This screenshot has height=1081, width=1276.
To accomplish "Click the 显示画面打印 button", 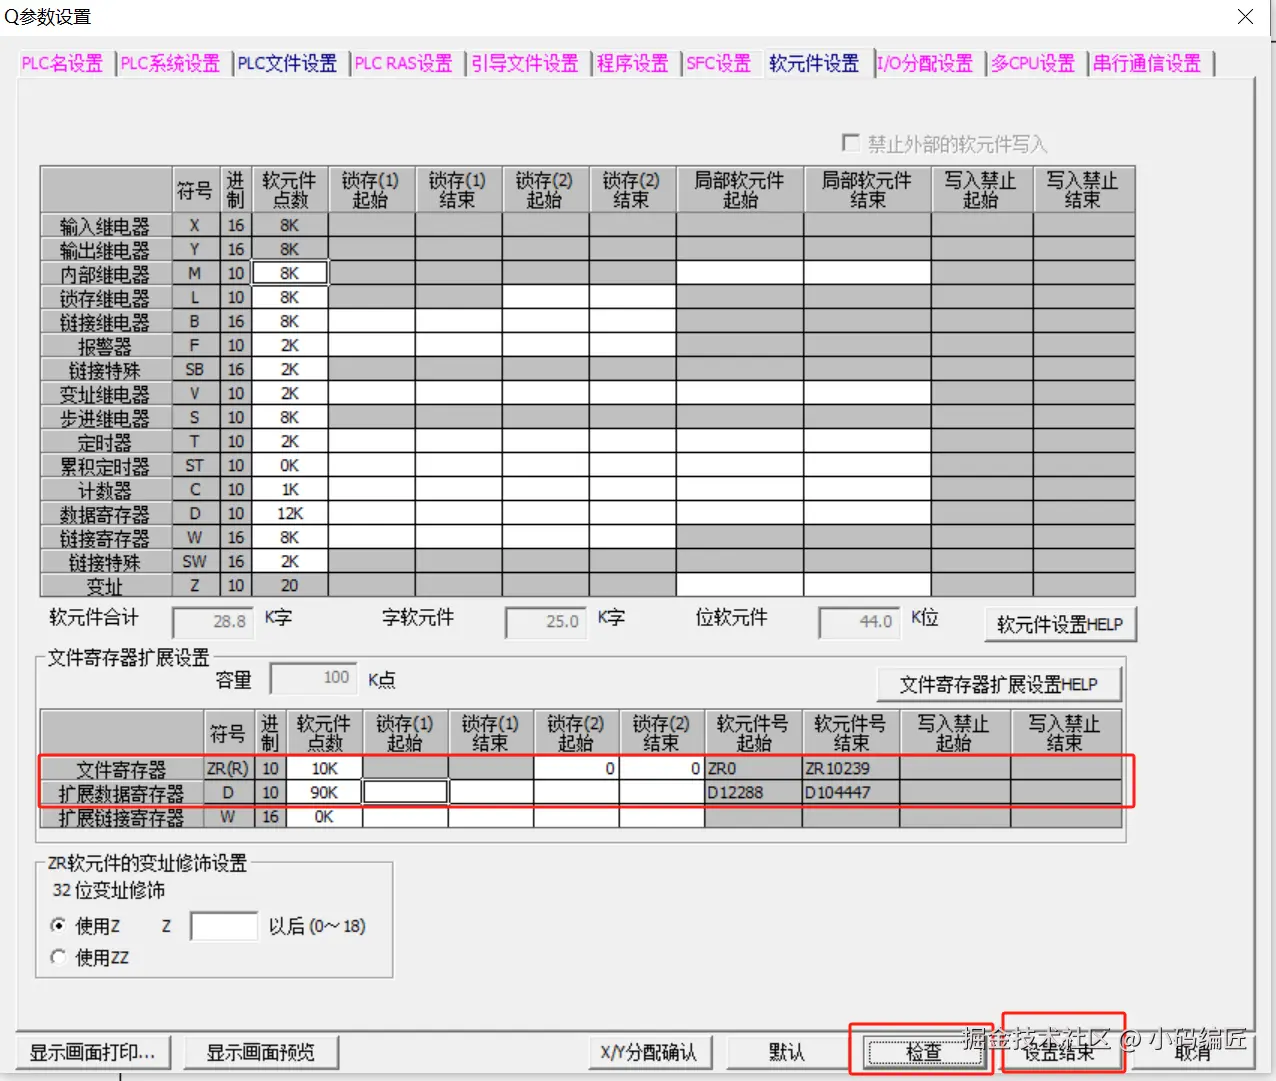I will click(92, 1052).
